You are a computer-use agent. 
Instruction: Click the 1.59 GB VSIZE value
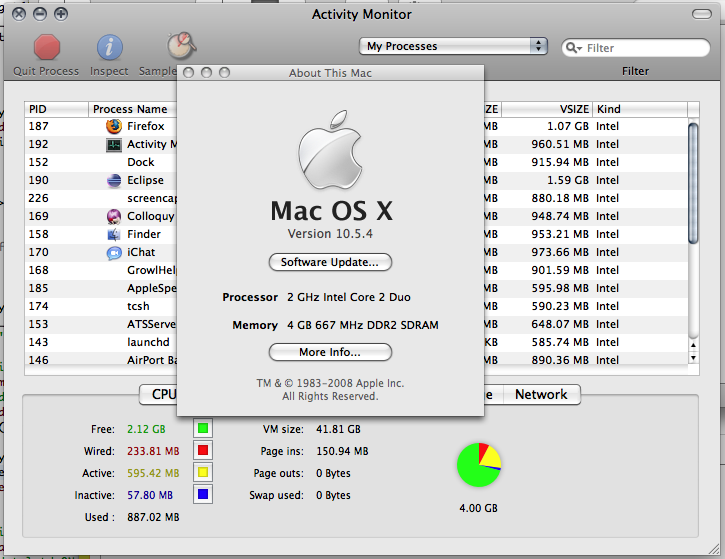(x=568, y=180)
